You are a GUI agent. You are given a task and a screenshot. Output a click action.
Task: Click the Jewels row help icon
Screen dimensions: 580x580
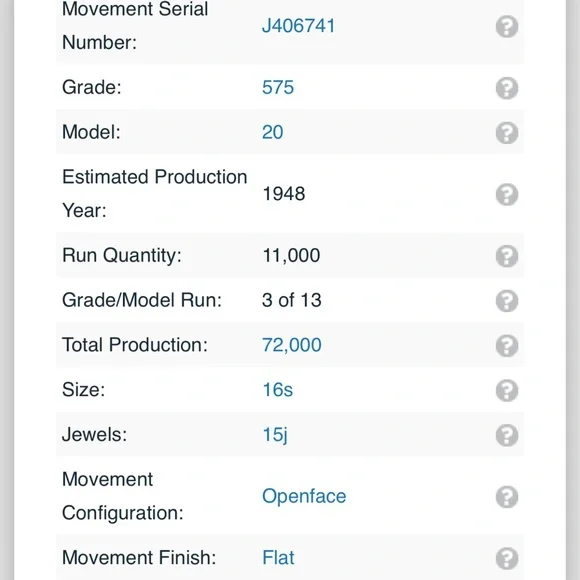coord(507,435)
